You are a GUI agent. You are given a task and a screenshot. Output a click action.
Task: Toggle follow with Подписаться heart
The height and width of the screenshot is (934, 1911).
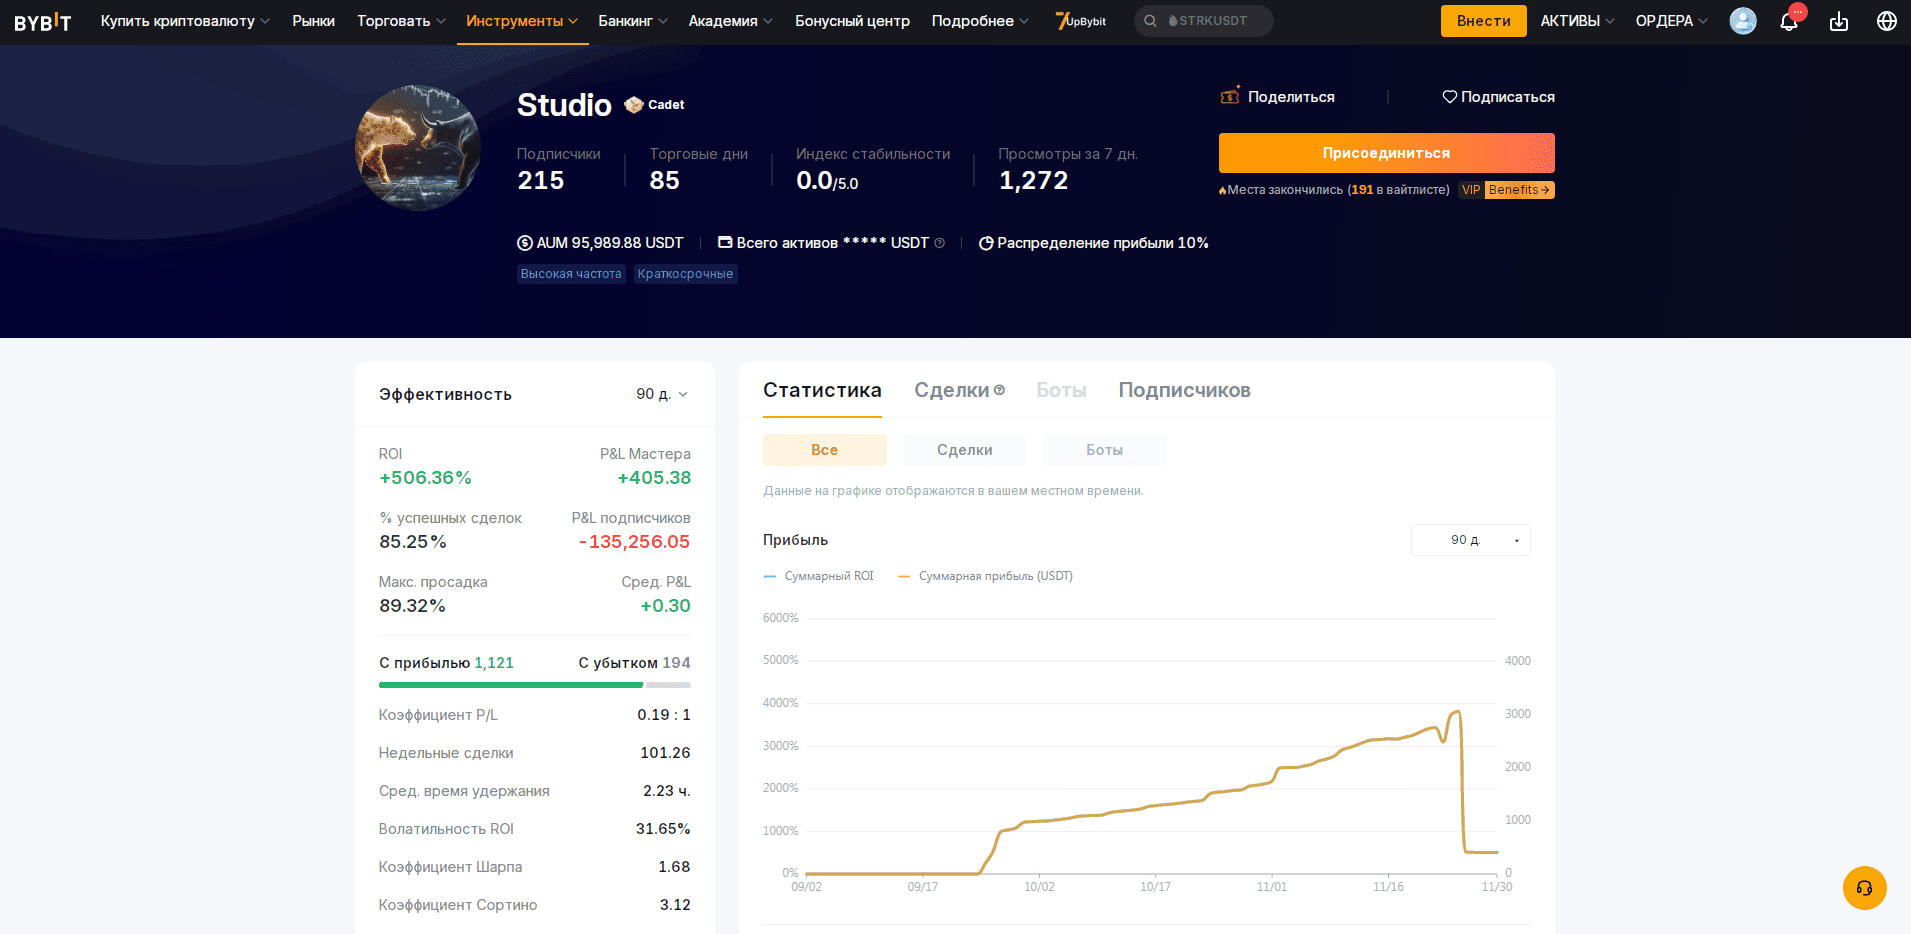click(x=1498, y=97)
